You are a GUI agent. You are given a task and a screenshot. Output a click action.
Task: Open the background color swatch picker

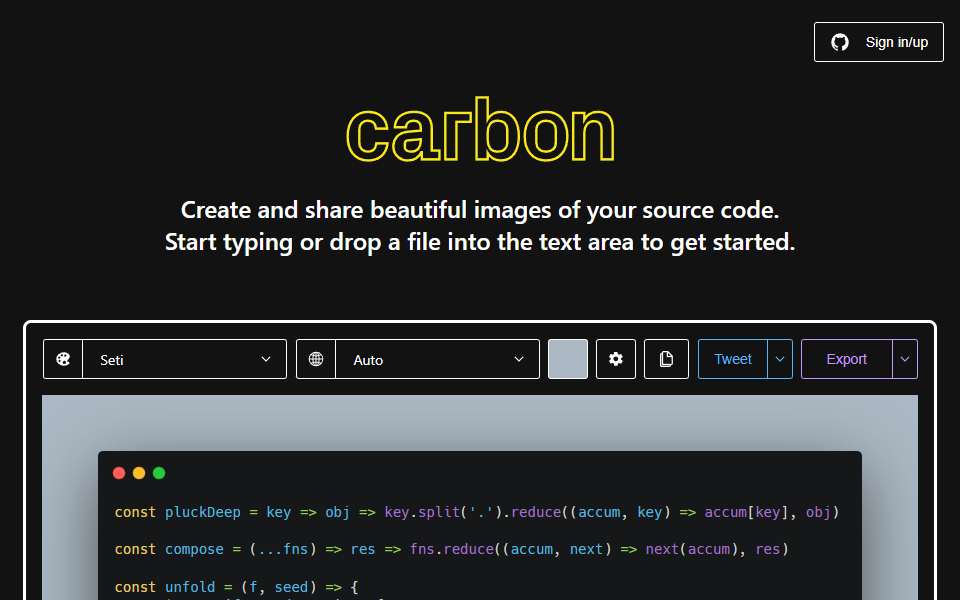click(x=568, y=359)
